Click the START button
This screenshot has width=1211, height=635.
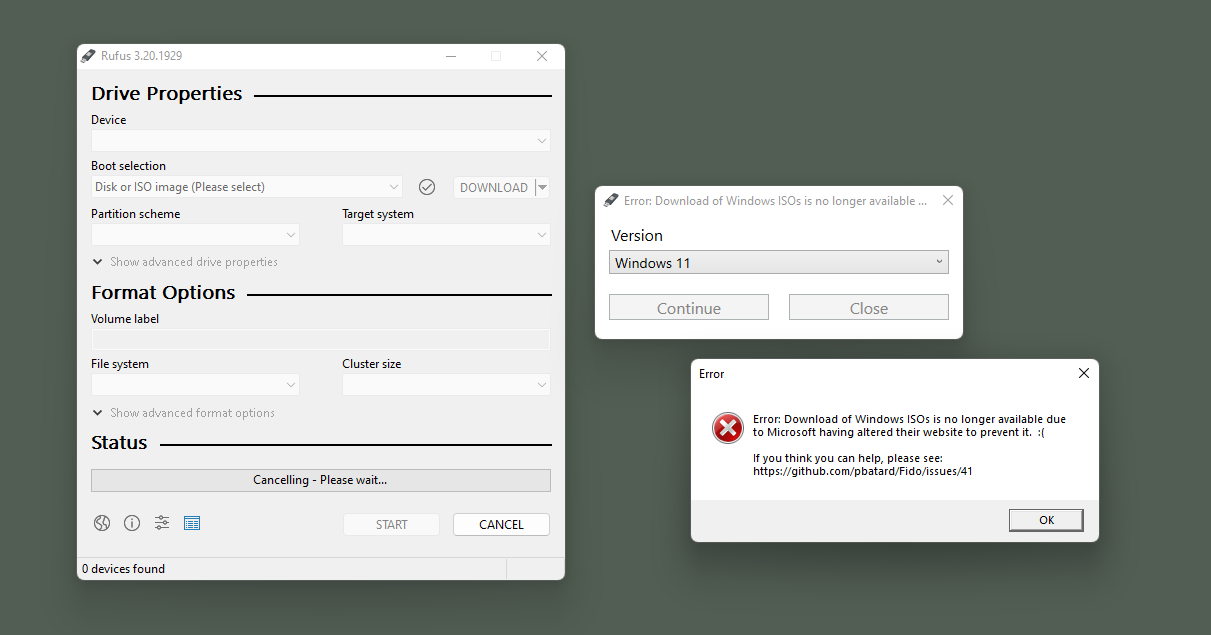click(x=391, y=524)
